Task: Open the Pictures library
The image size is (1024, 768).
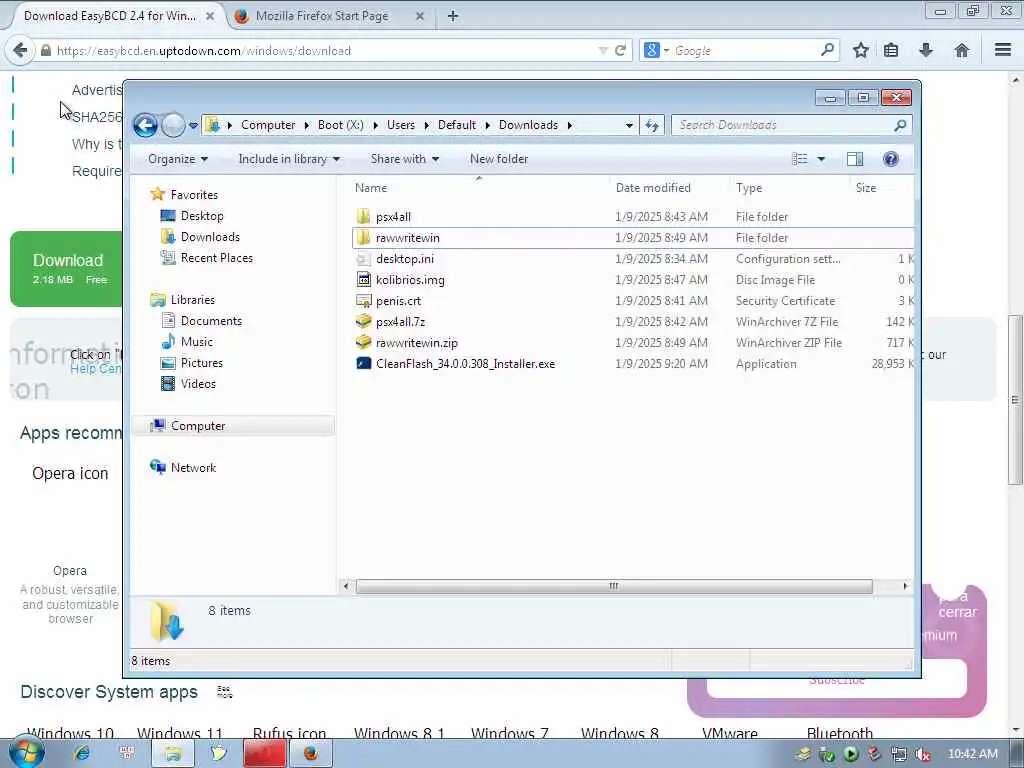Action: (x=202, y=362)
